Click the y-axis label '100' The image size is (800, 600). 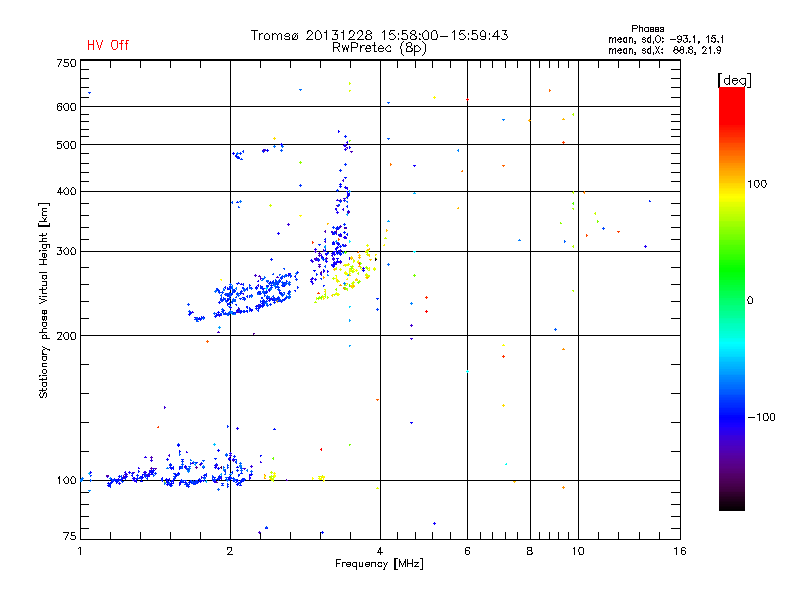tap(66, 481)
